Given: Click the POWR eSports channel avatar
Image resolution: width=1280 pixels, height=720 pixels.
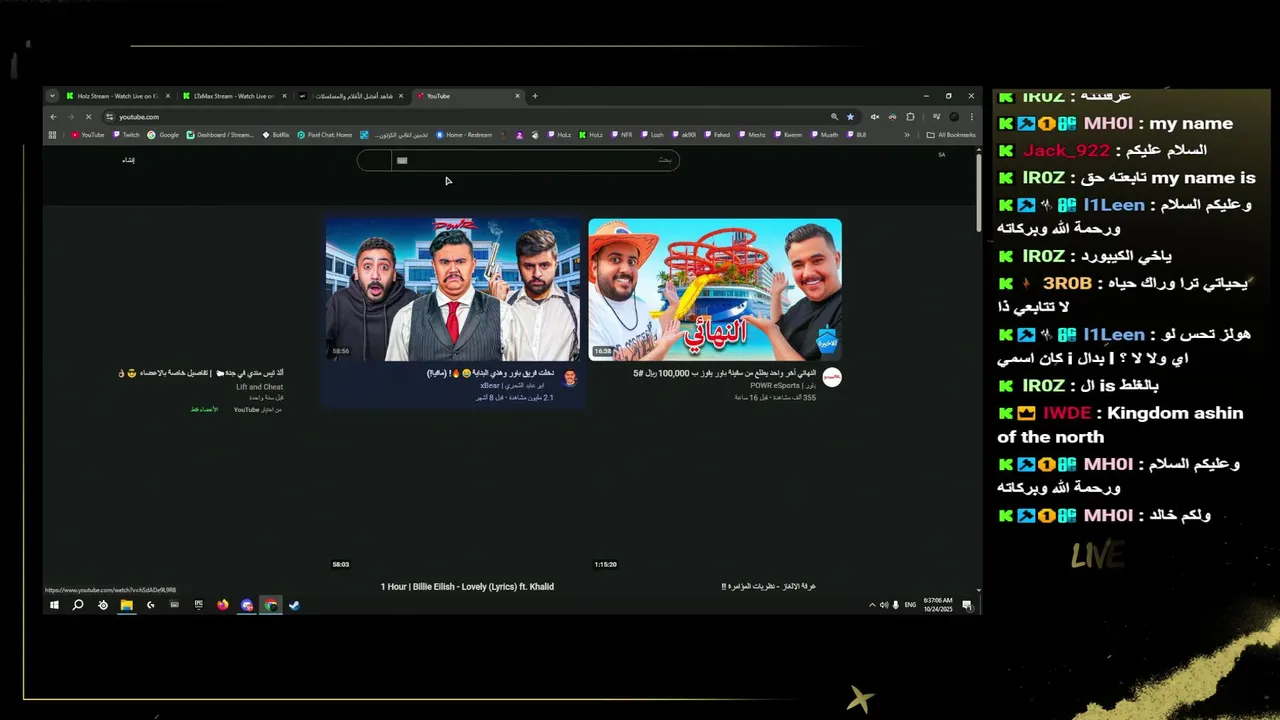Looking at the screenshot, I should (x=832, y=377).
